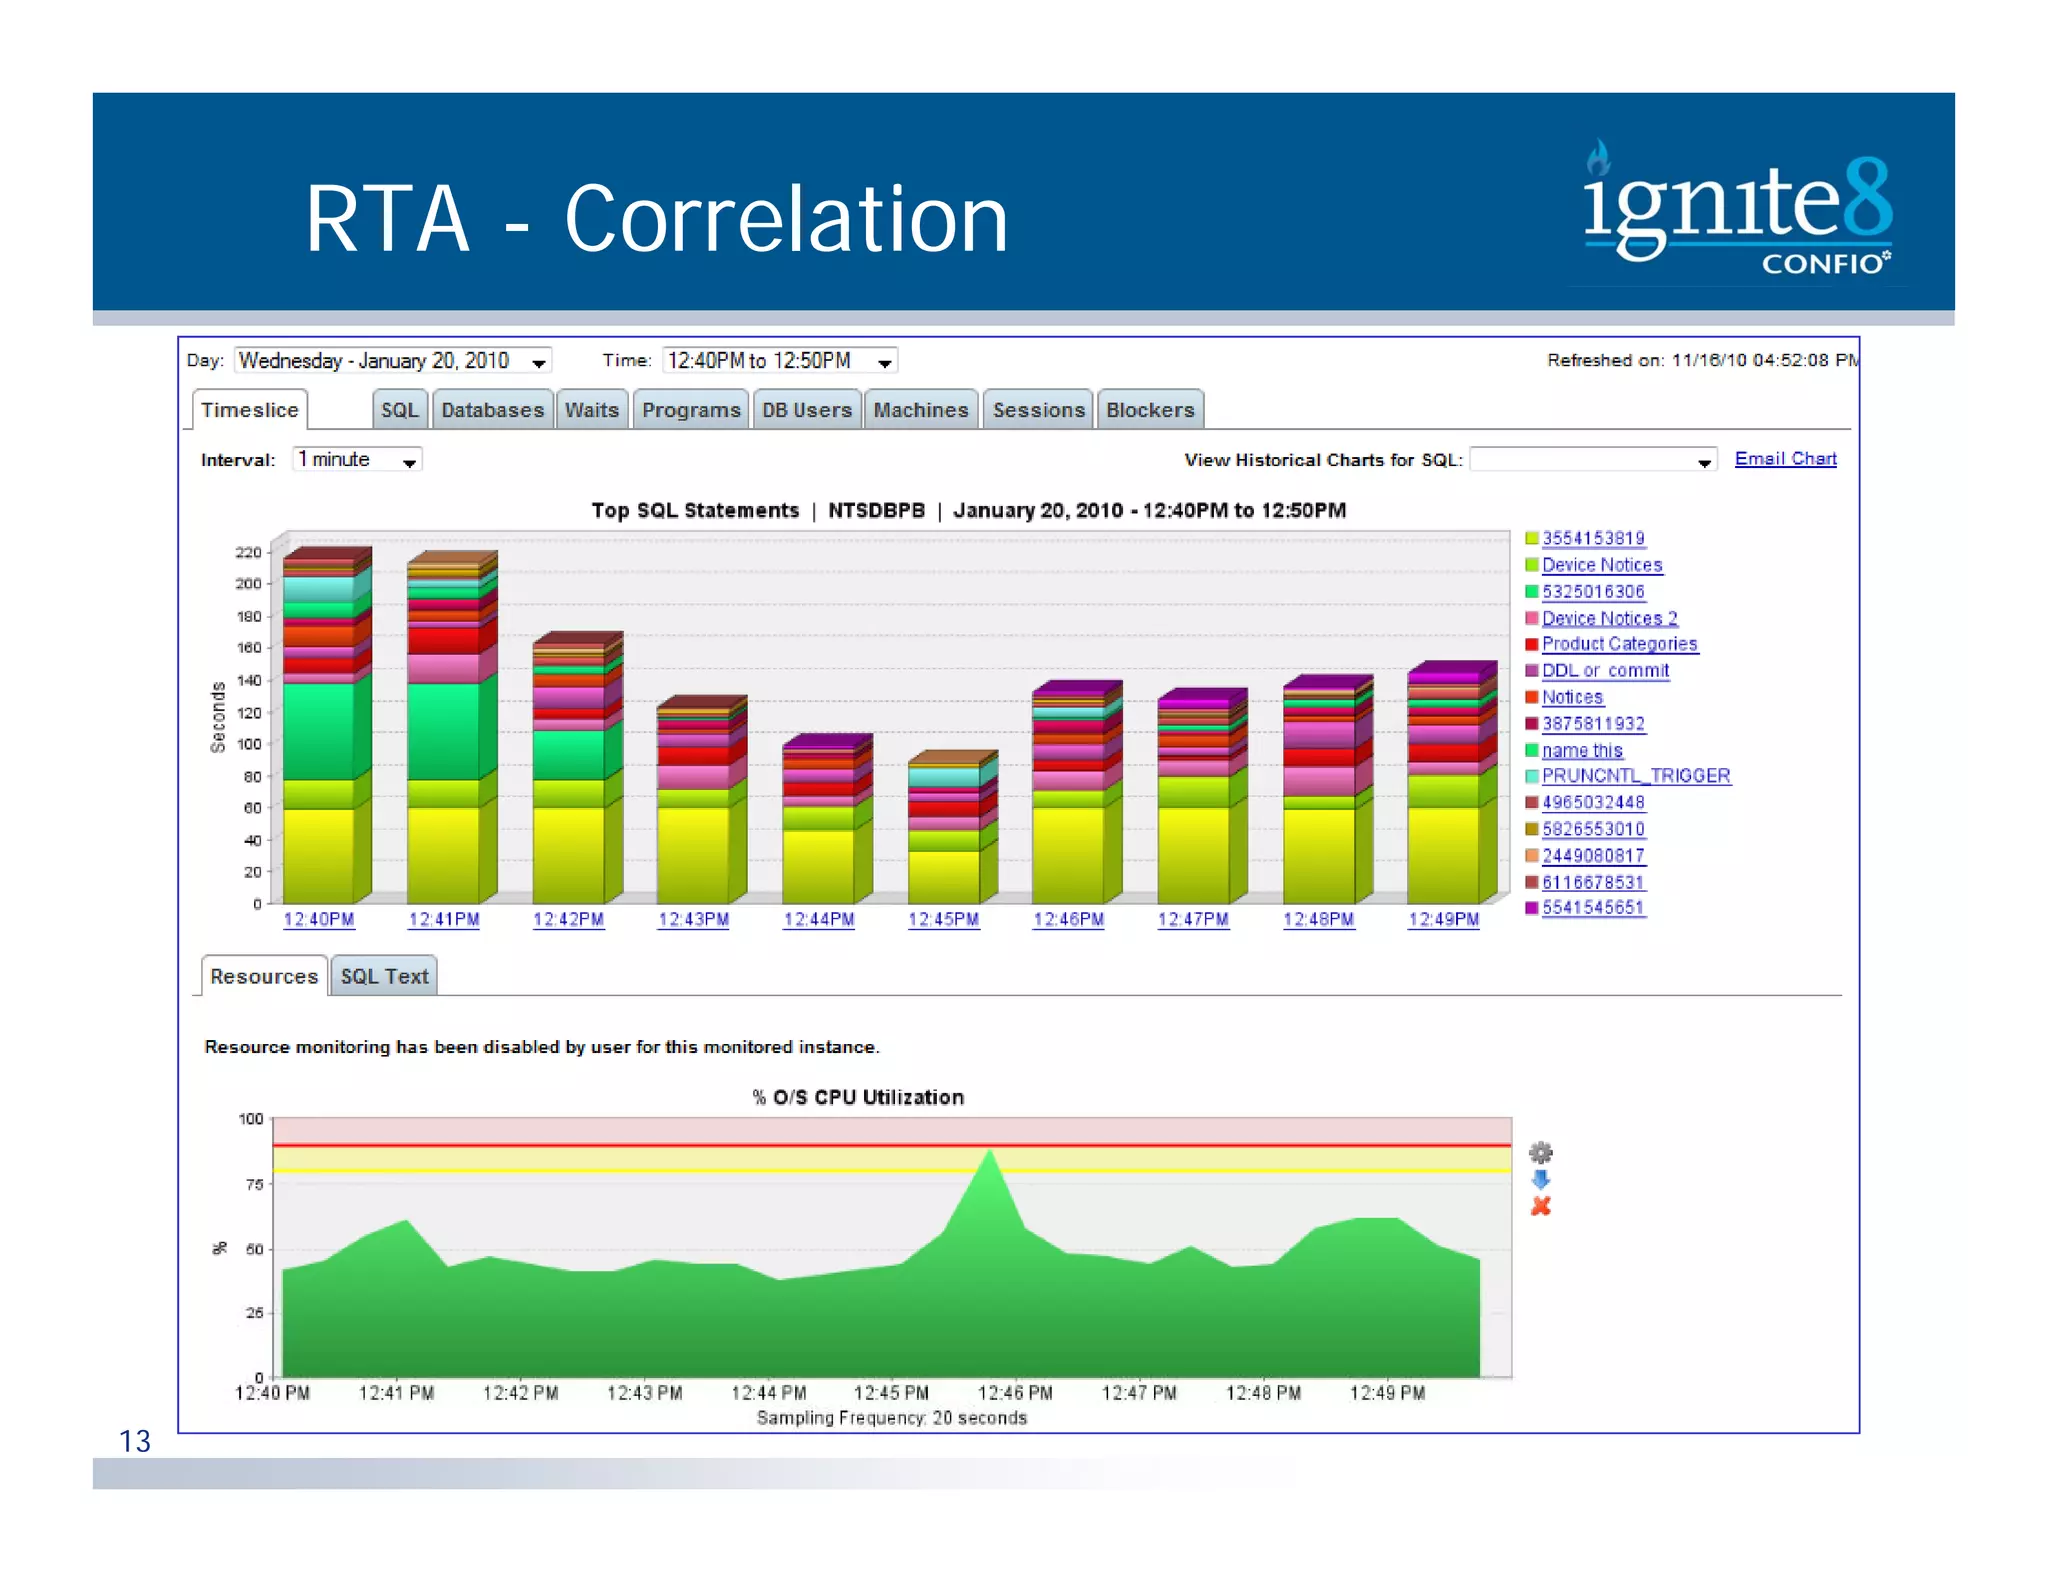Open the Time range dropdown

point(884,362)
